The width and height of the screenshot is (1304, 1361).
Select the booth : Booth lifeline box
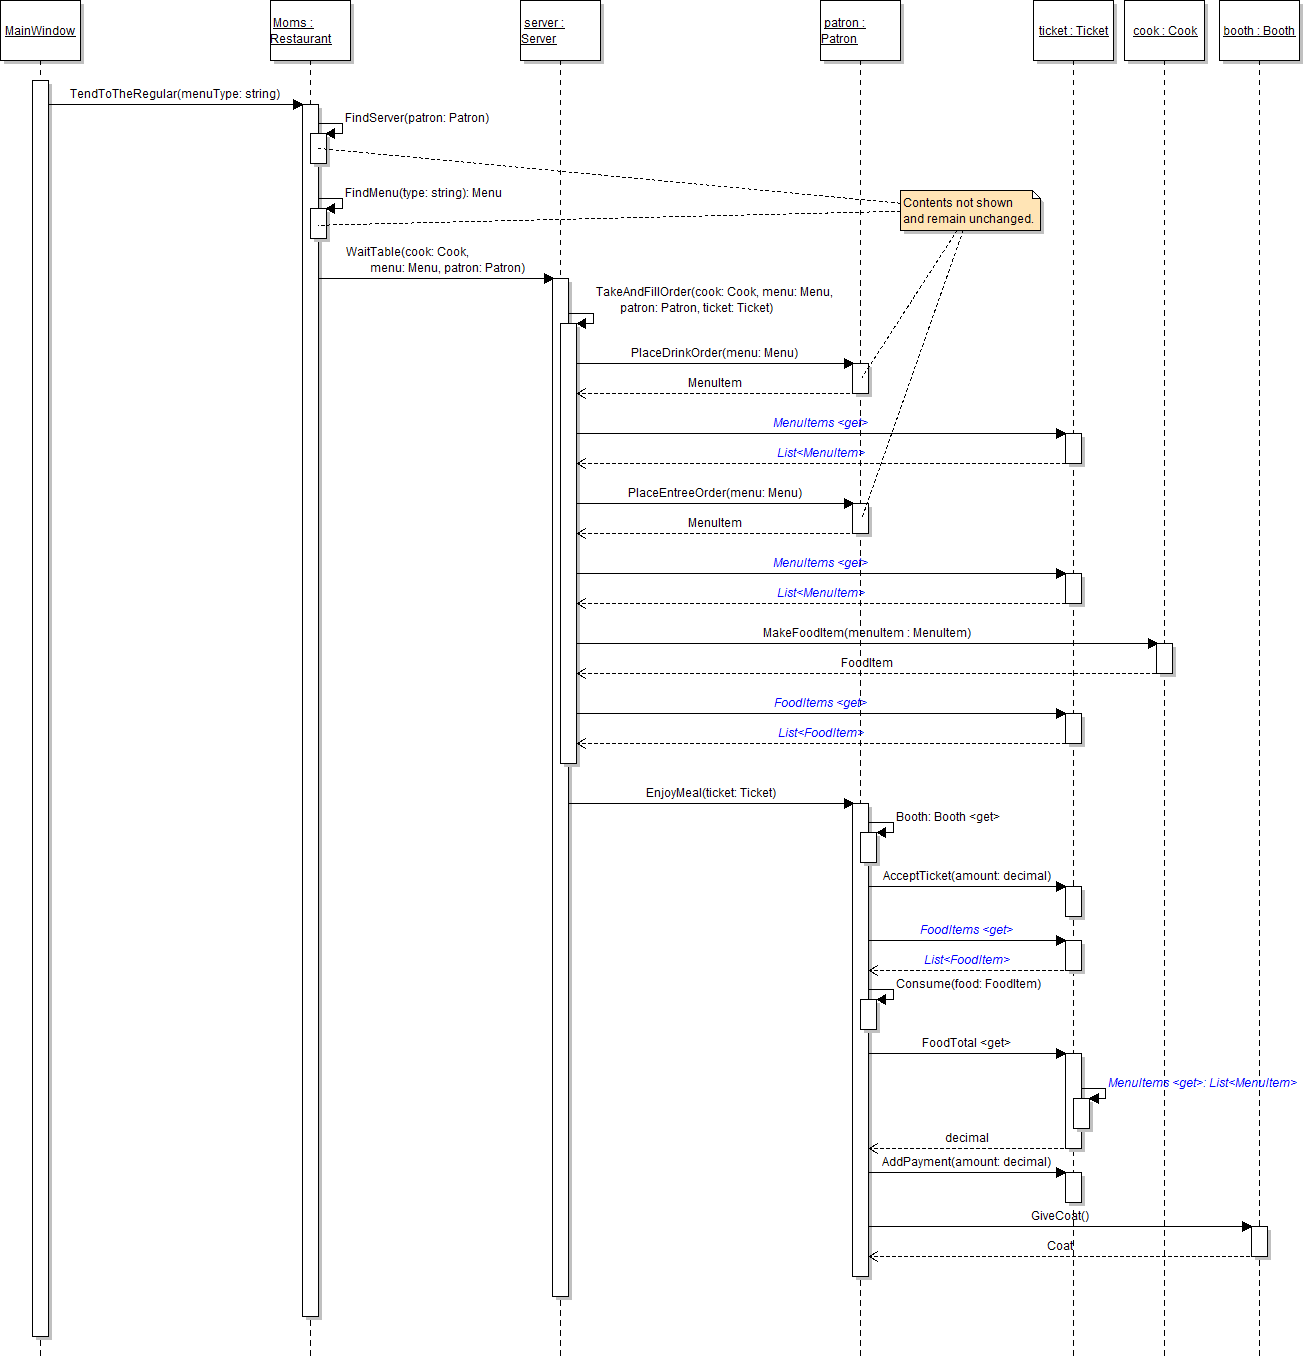(x=1258, y=31)
